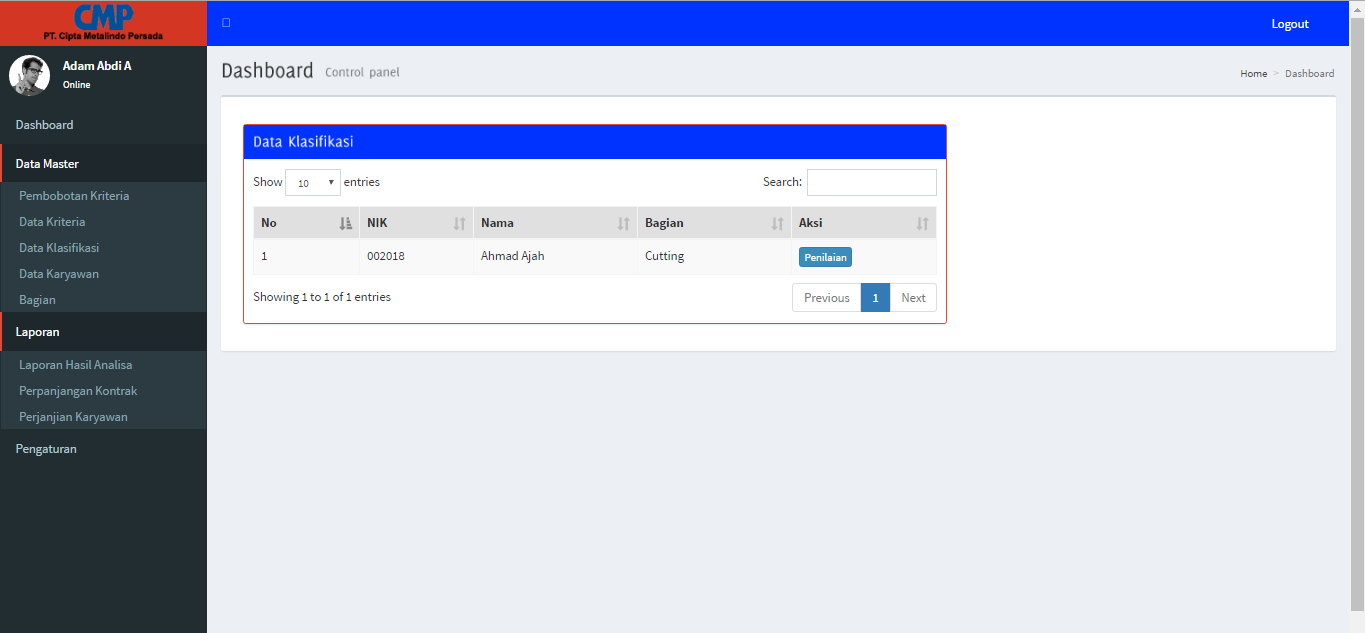Select page 1 in pagination
The height and width of the screenshot is (633, 1365).
pos(875,298)
